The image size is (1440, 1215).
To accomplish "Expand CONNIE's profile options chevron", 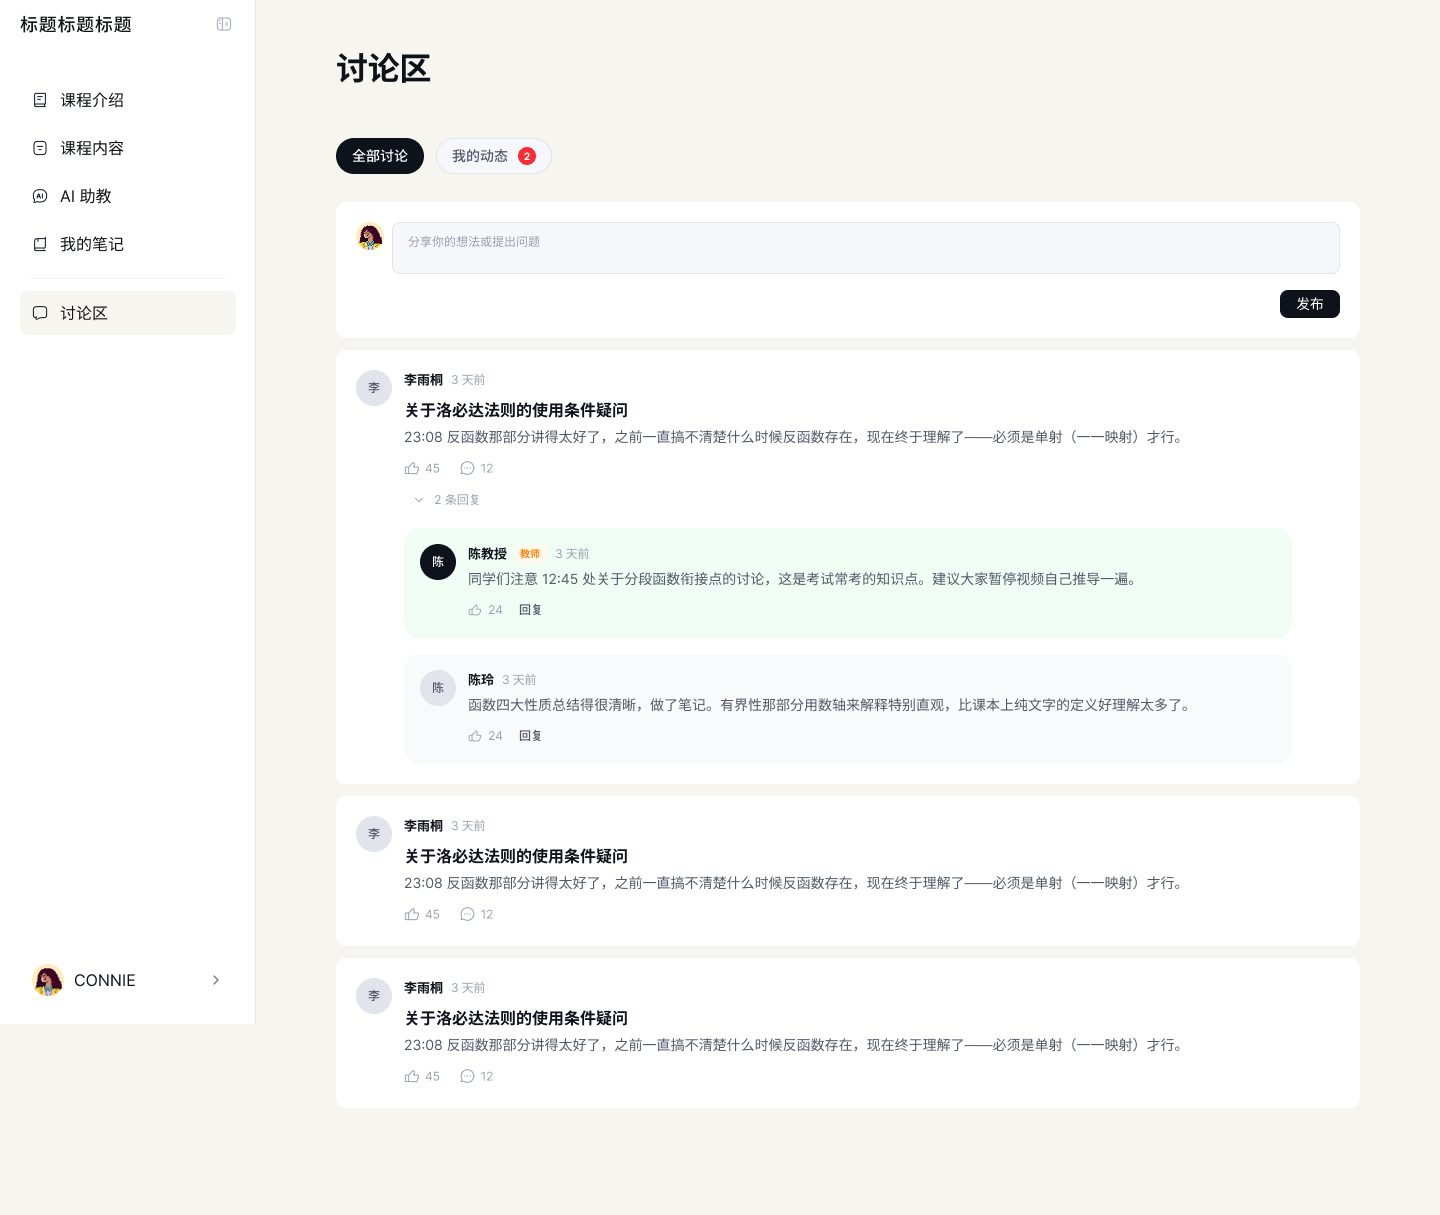I will [x=216, y=980].
